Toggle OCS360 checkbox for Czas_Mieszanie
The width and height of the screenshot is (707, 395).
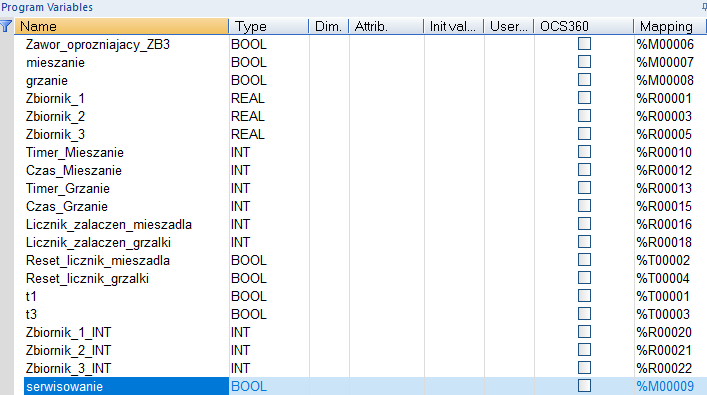[584, 170]
